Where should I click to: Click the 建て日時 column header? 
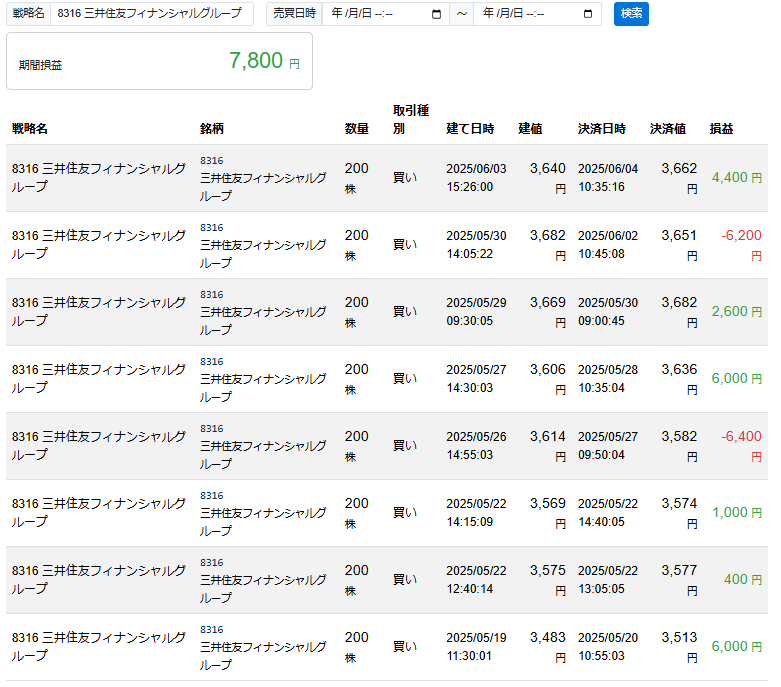click(x=470, y=129)
